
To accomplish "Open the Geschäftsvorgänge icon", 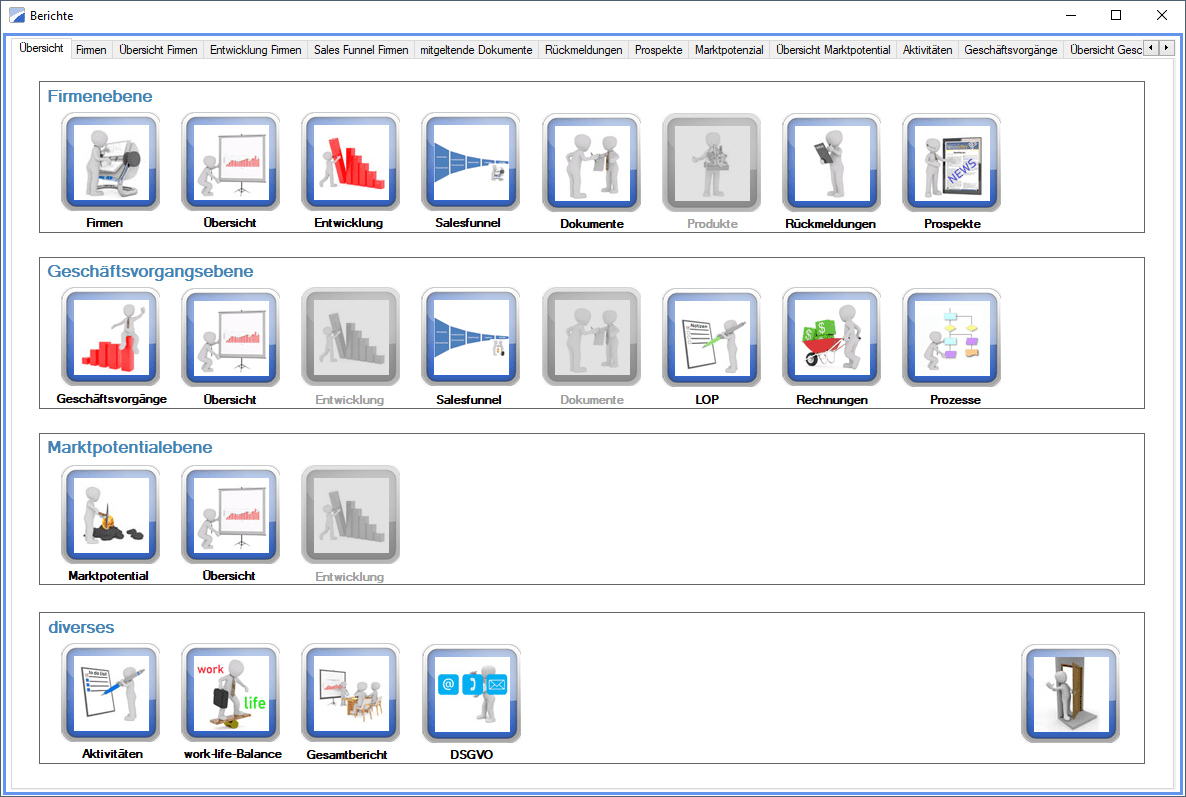I will point(110,338).
